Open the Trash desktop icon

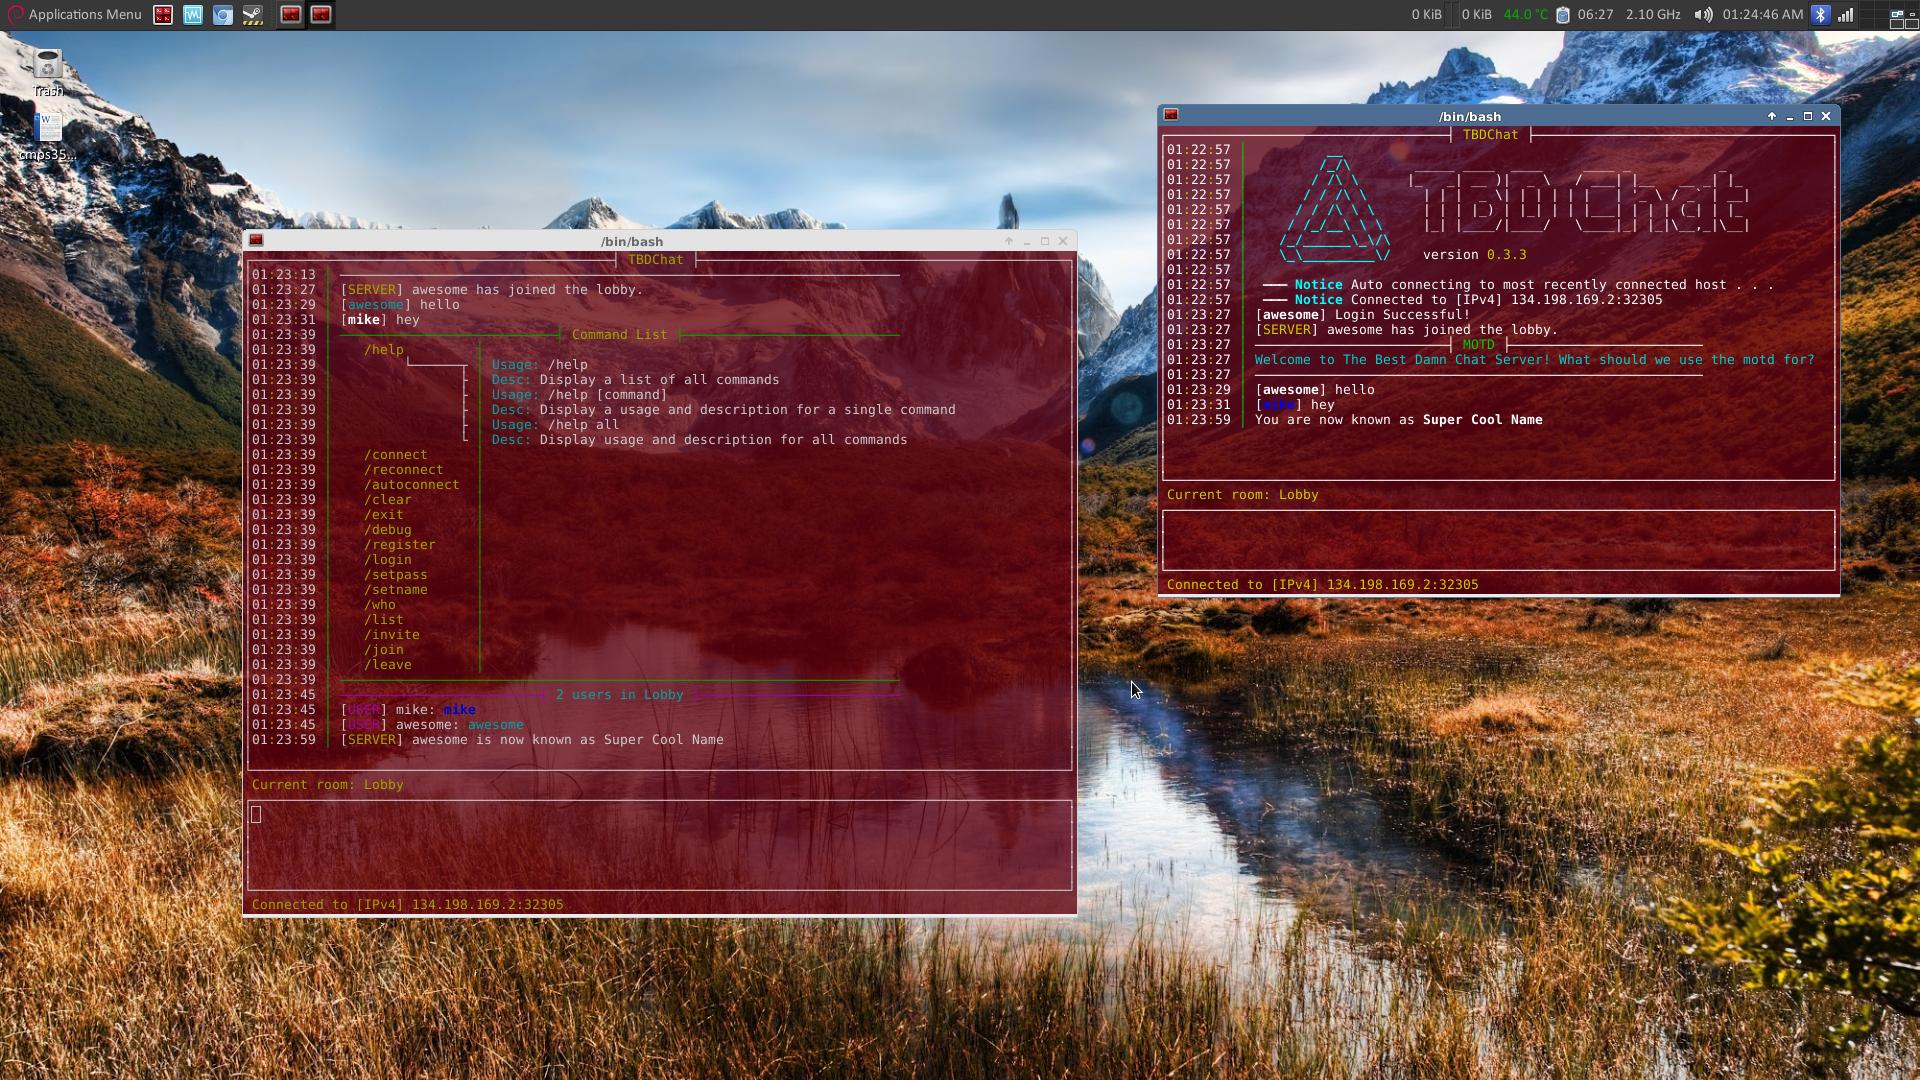47,68
